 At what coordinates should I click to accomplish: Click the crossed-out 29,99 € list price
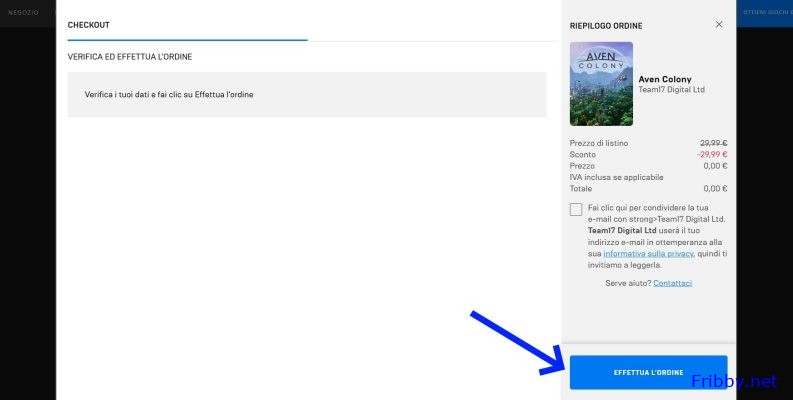click(x=713, y=143)
